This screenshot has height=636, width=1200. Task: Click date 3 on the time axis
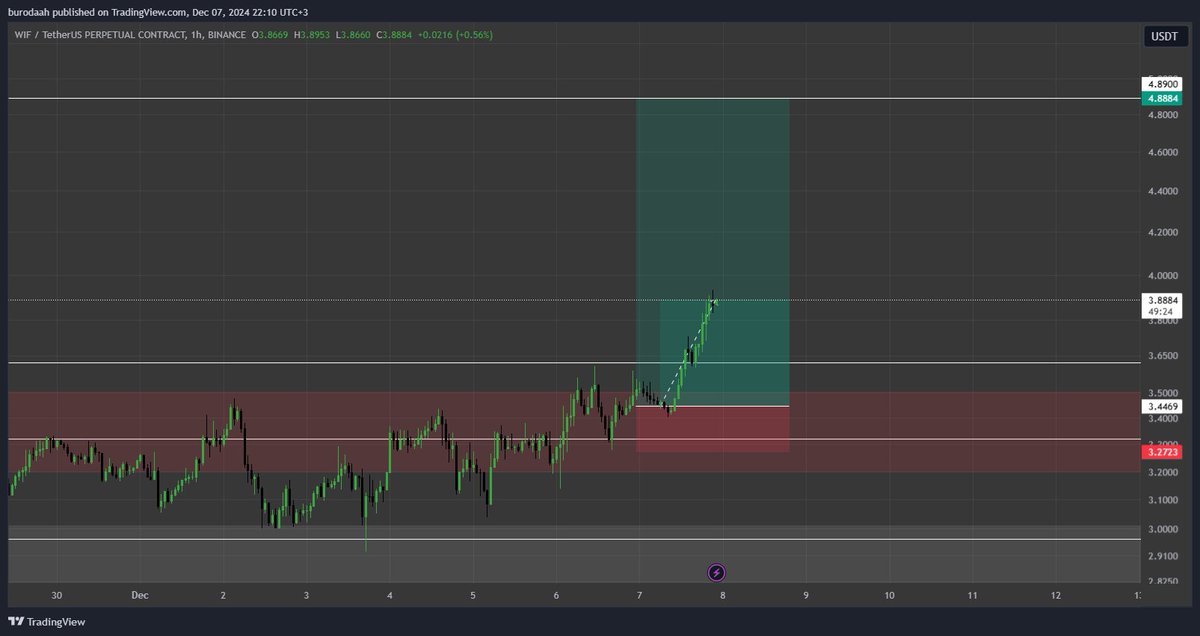coord(306,595)
